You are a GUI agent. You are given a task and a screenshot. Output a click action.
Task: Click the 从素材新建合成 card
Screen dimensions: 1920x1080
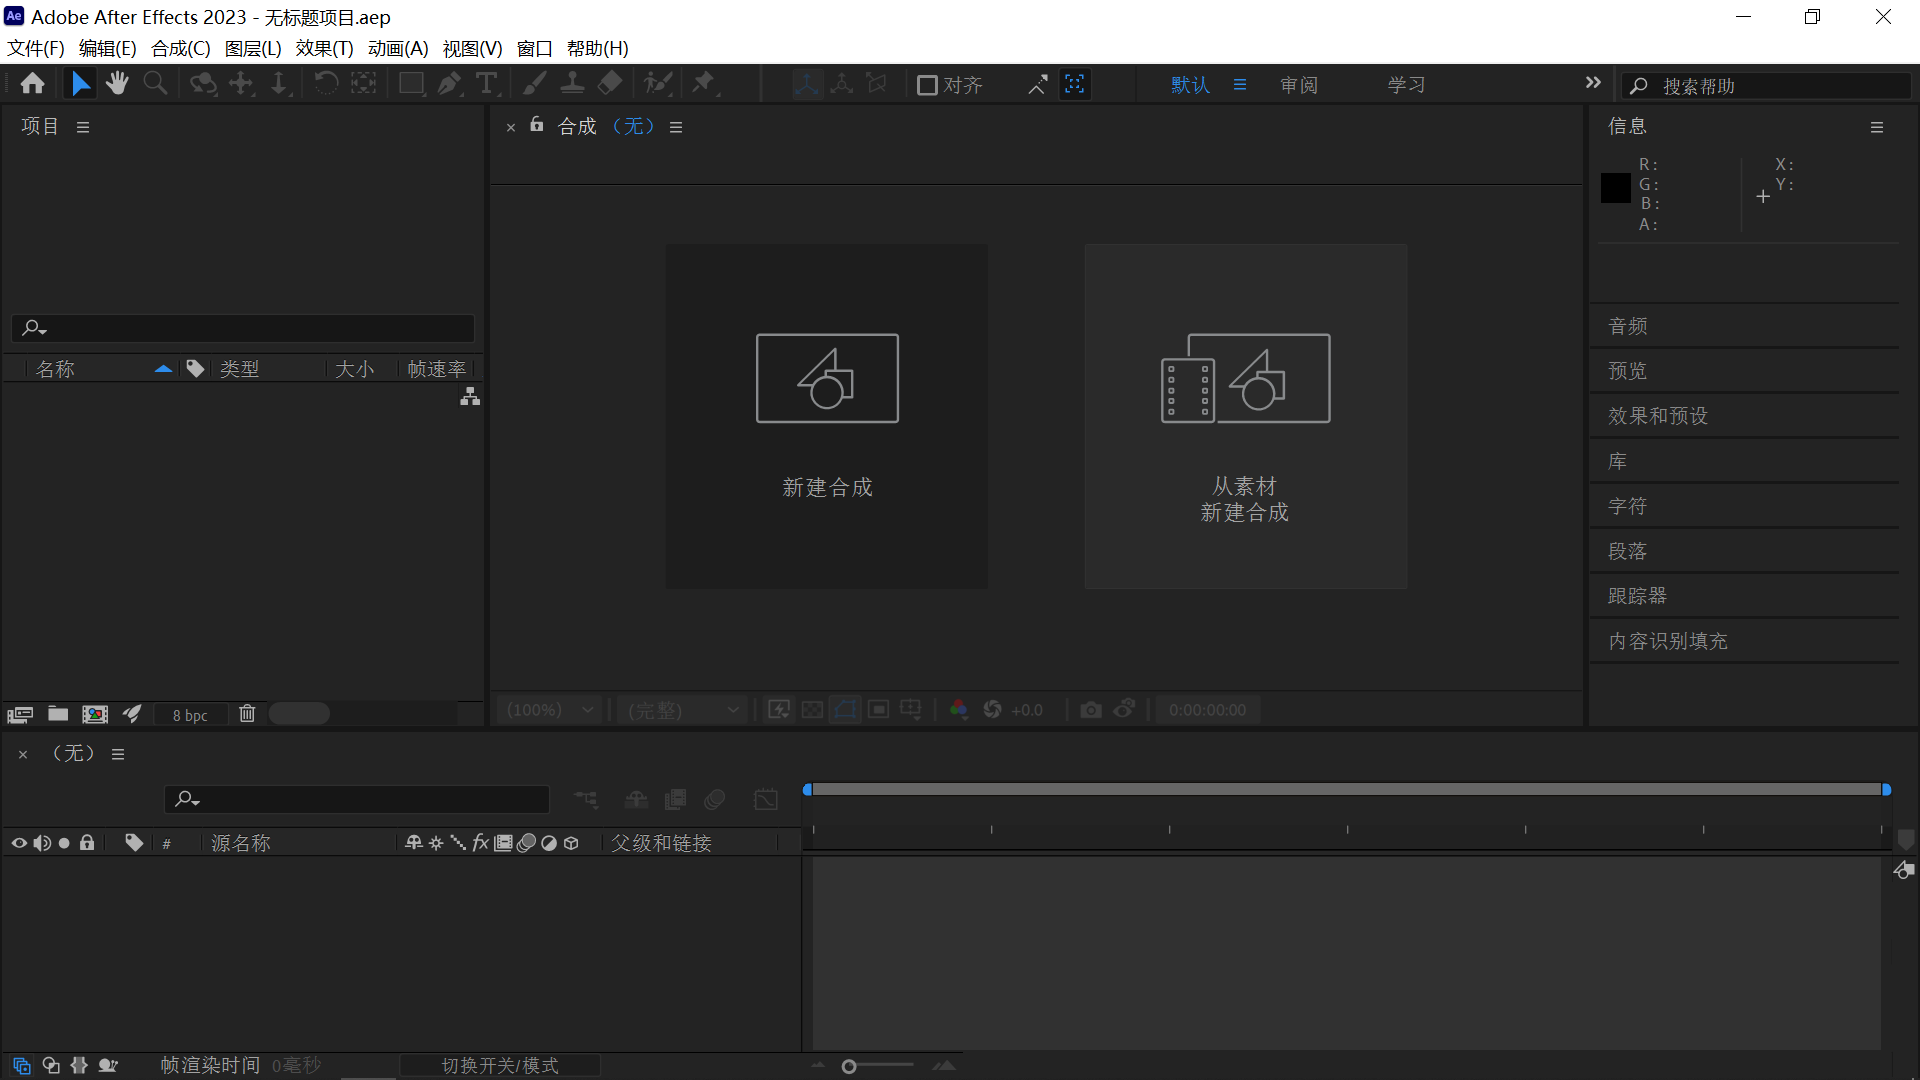pos(1246,416)
